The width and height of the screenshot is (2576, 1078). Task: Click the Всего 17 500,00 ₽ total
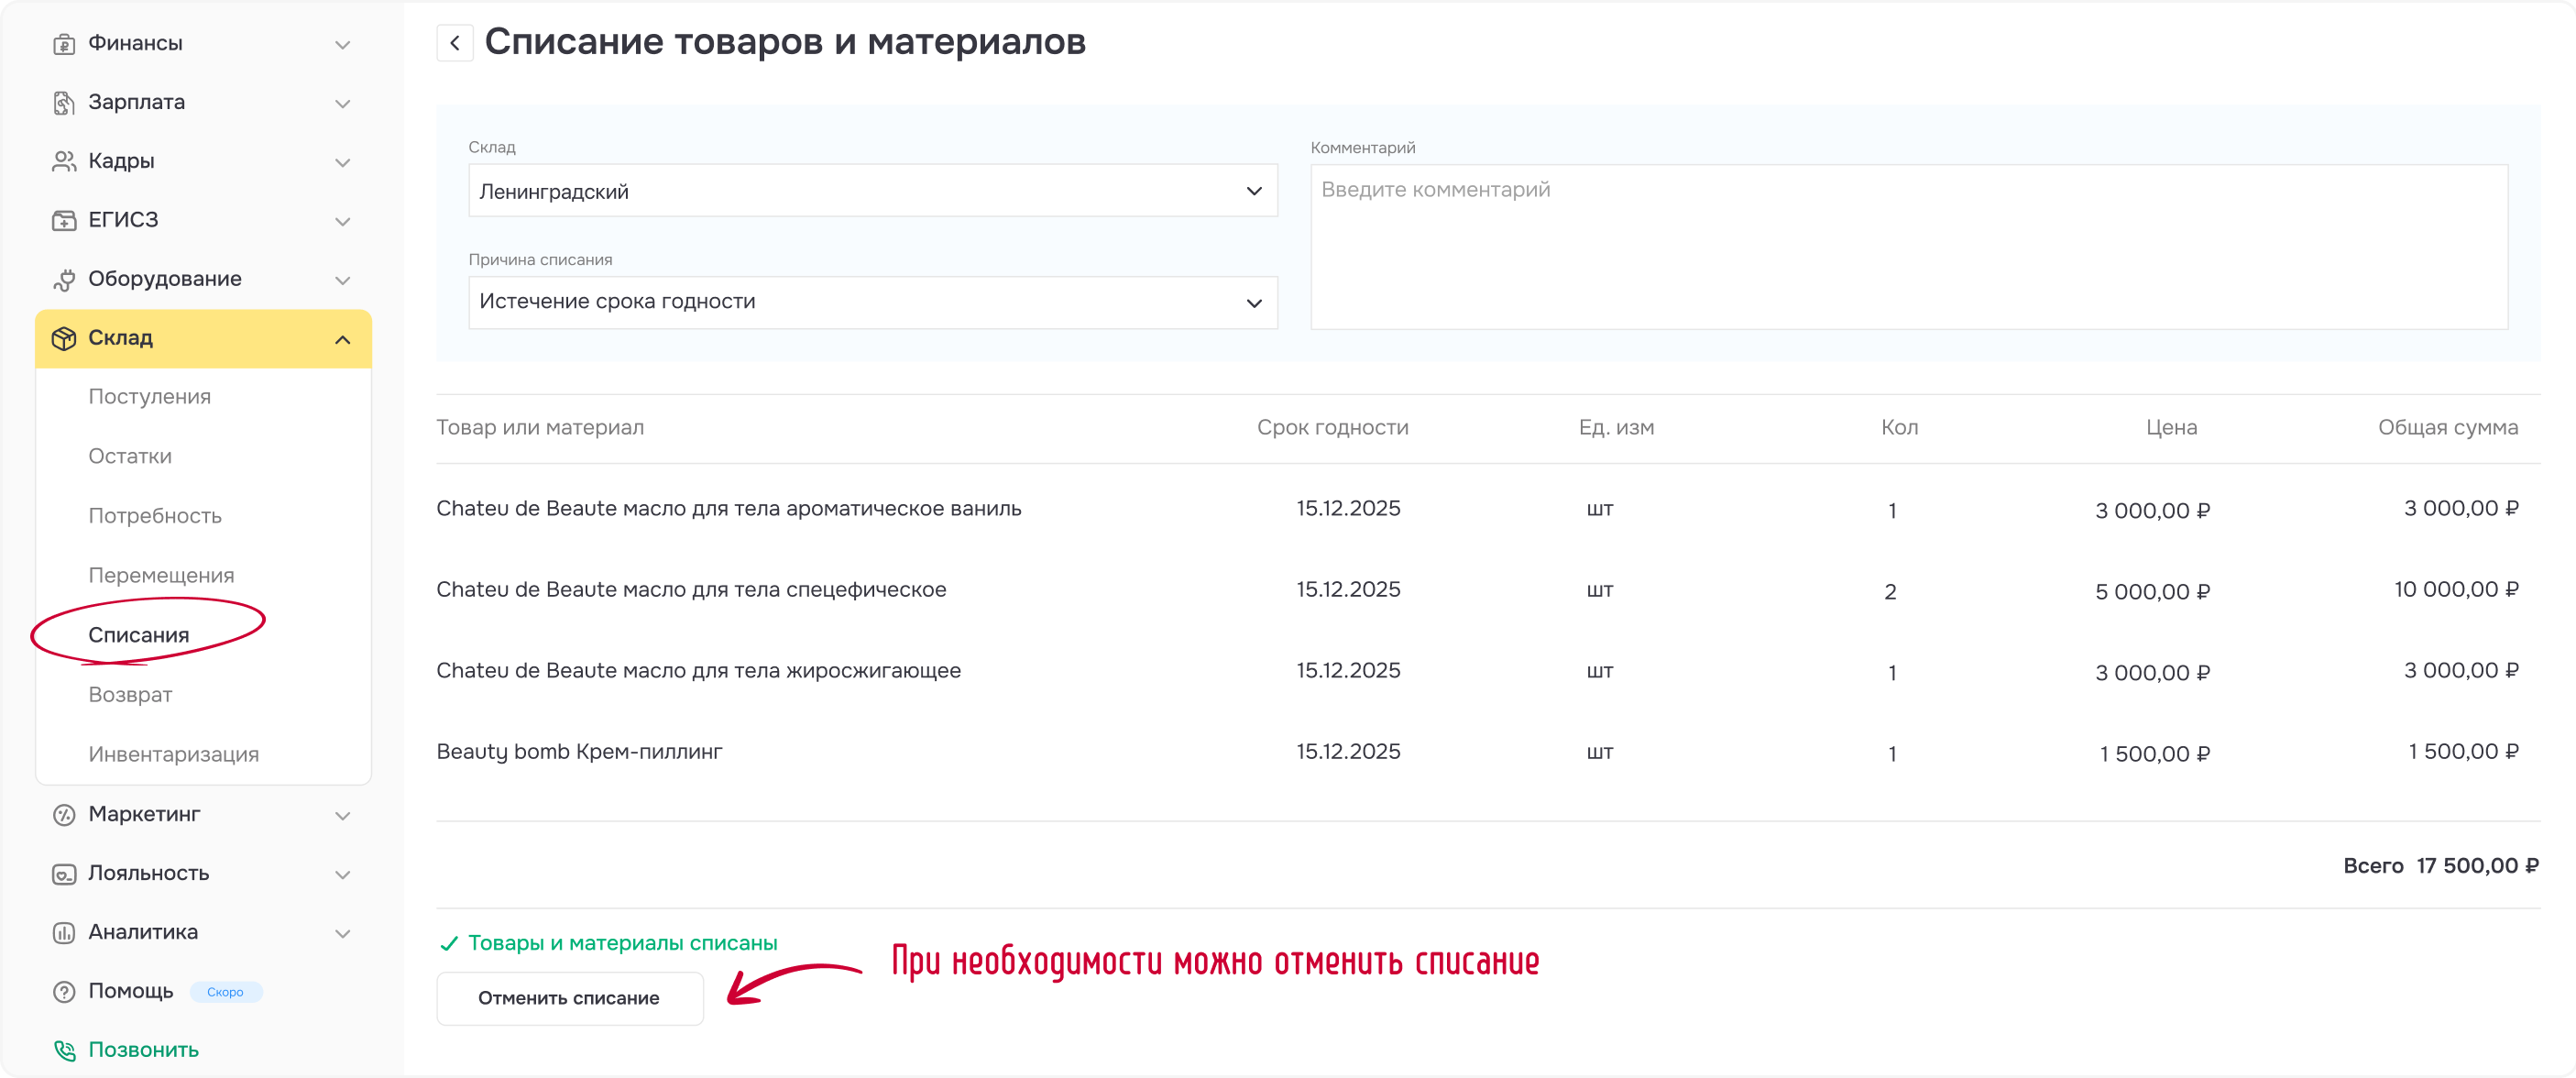[2441, 866]
